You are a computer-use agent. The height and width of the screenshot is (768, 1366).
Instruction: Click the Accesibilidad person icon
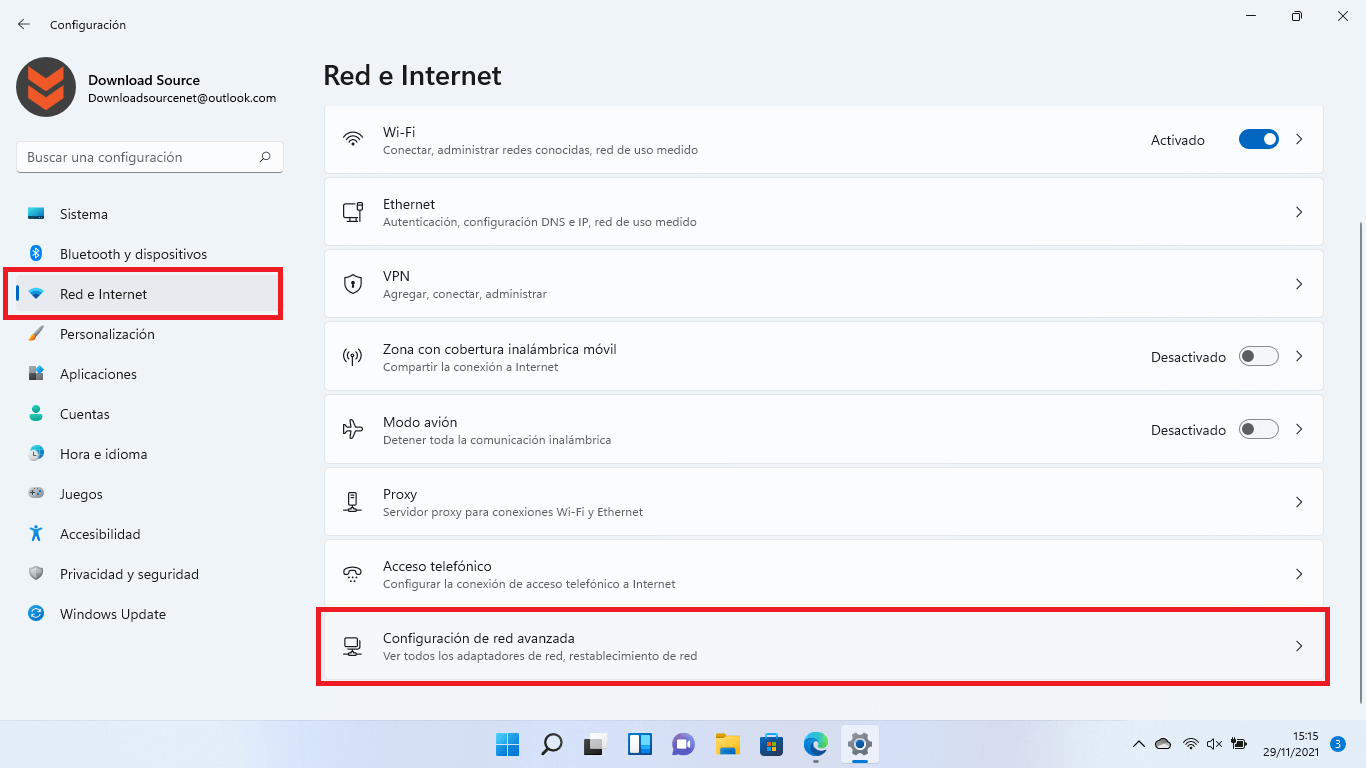[36, 534]
